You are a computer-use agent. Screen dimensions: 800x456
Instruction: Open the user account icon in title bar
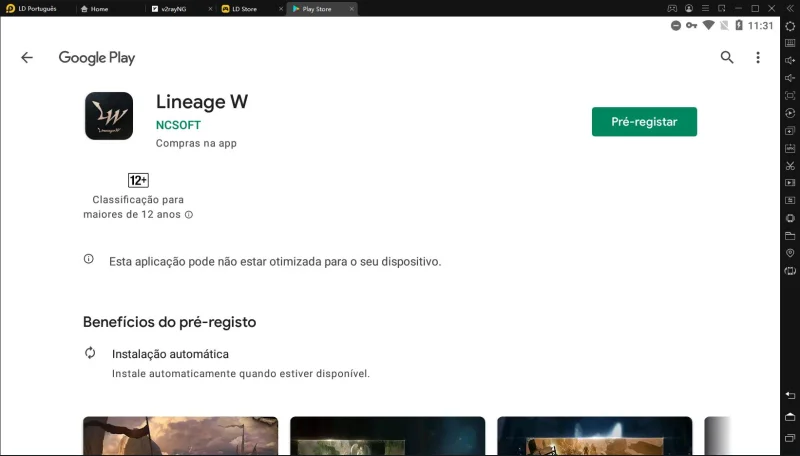(689, 8)
